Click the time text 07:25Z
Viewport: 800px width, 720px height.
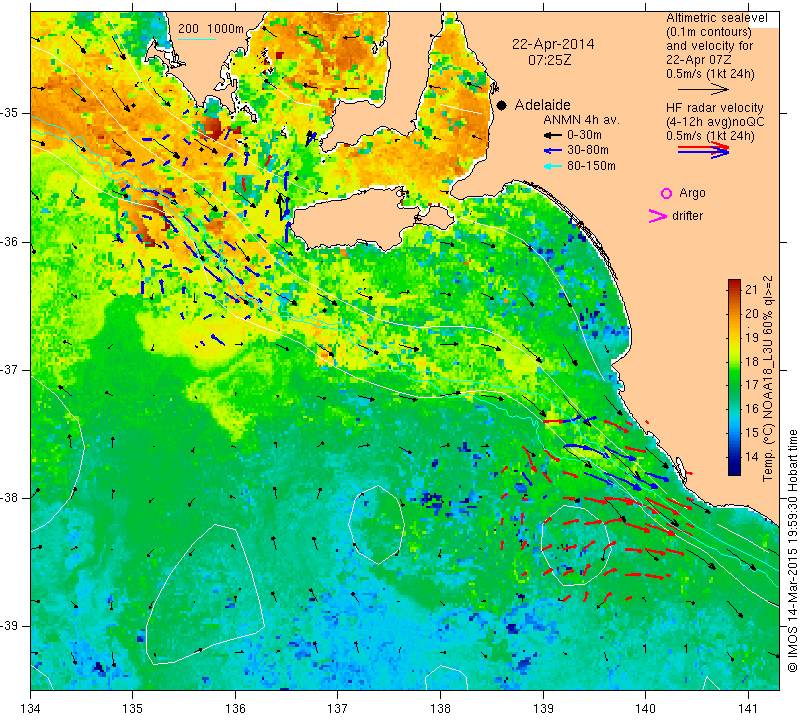pyautogui.click(x=549, y=60)
